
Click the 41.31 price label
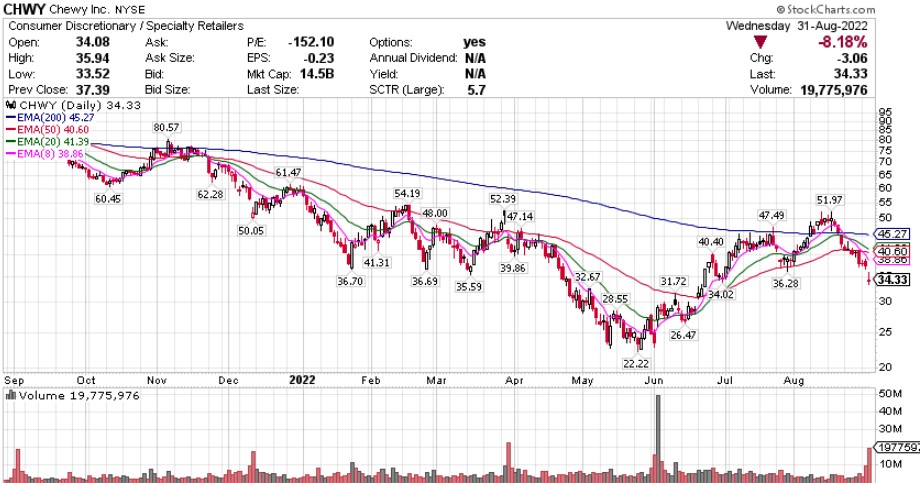click(x=377, y=262)
